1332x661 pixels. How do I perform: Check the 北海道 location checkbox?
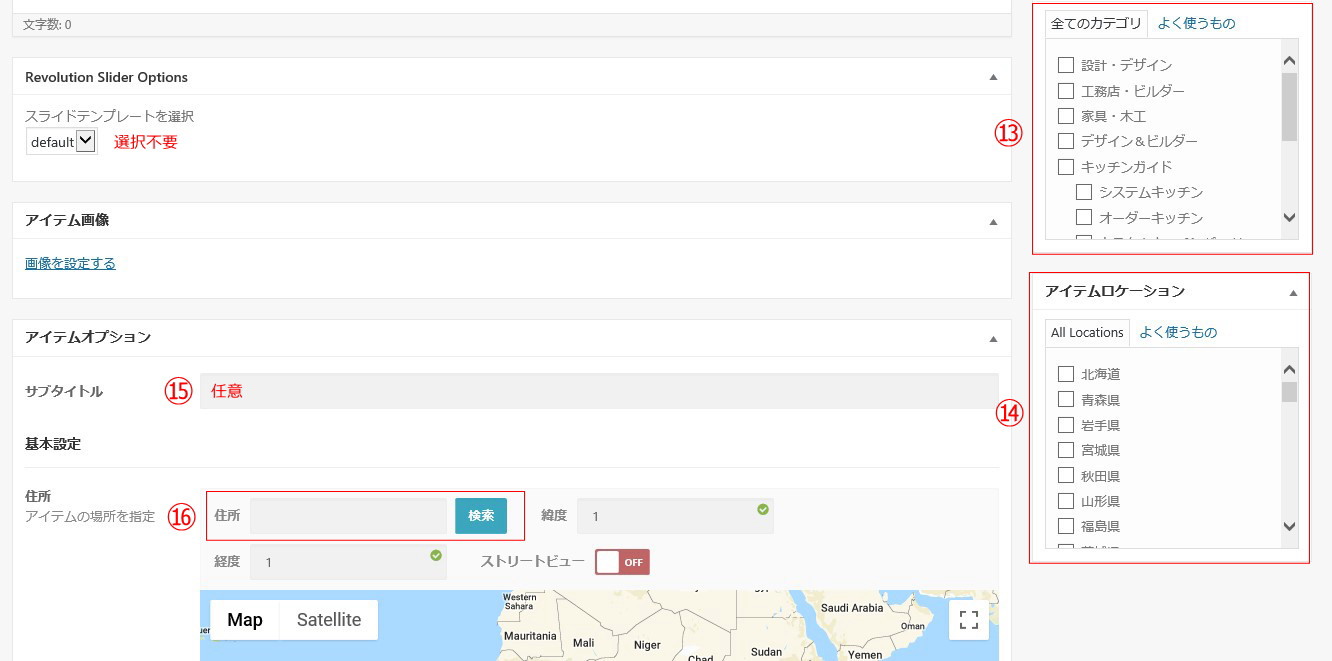(1066, 374)
